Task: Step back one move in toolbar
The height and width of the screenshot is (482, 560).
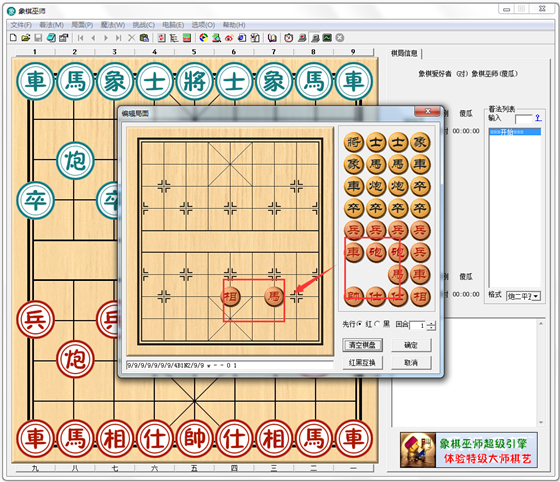Action: coord(93,37)
